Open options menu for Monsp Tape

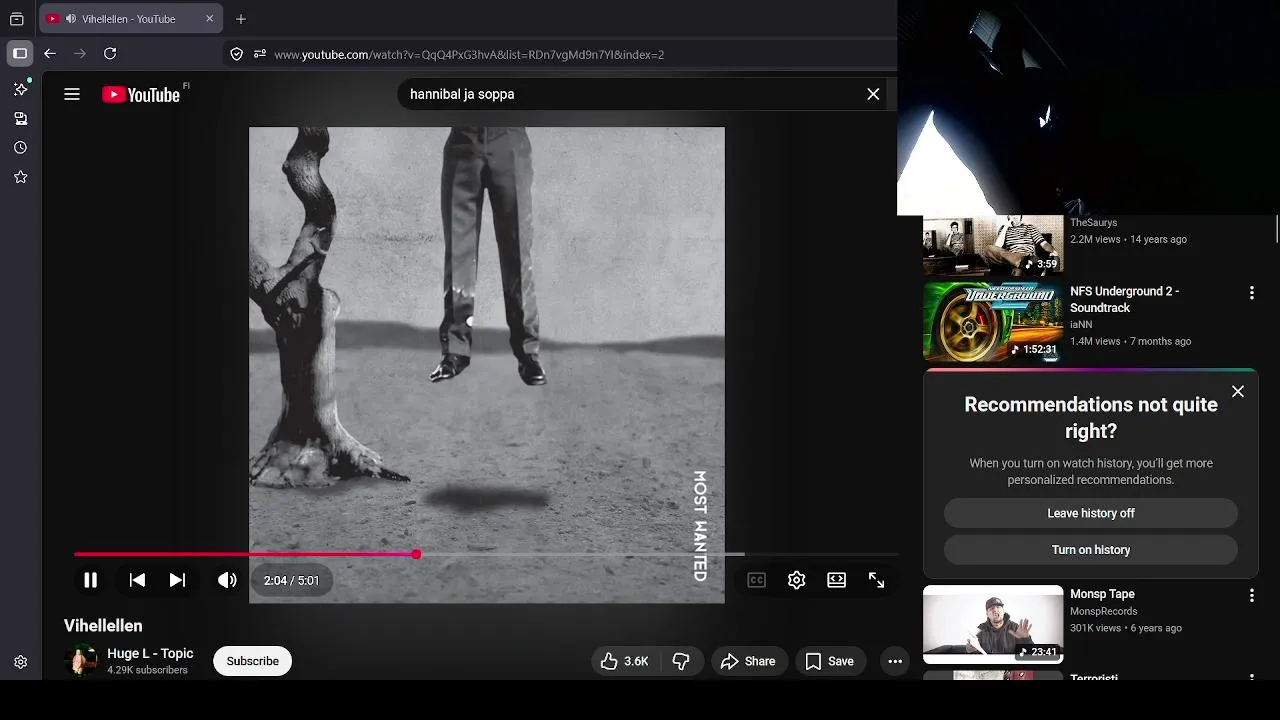click(x=1251, y=596)
